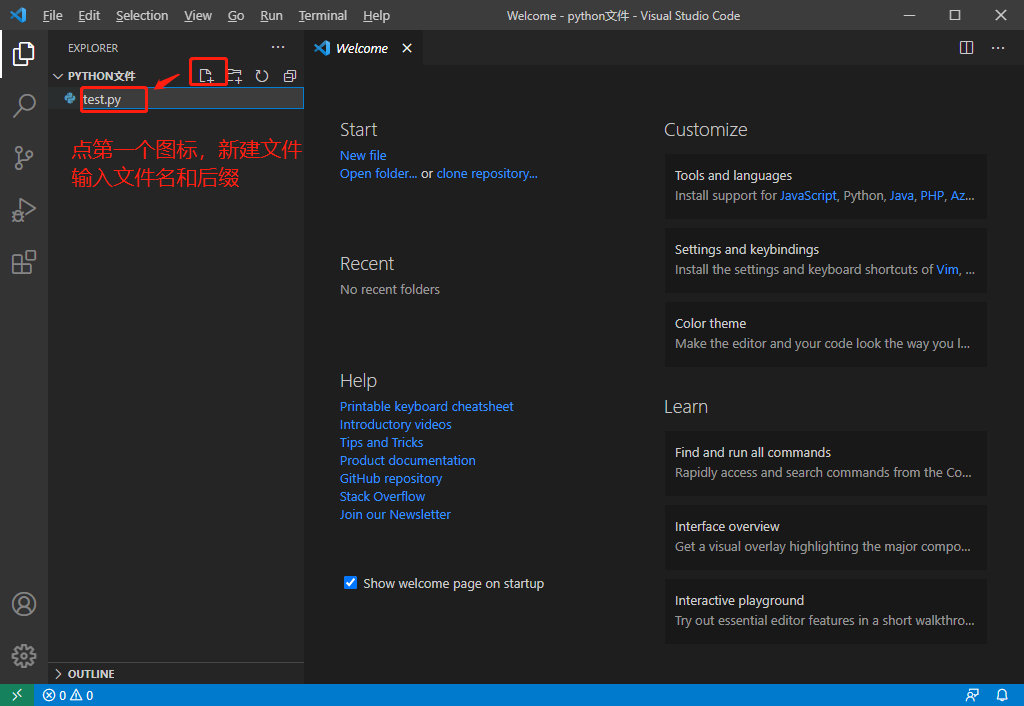Open the Selection menu
1024x706 pixels.
click(142, 15)
